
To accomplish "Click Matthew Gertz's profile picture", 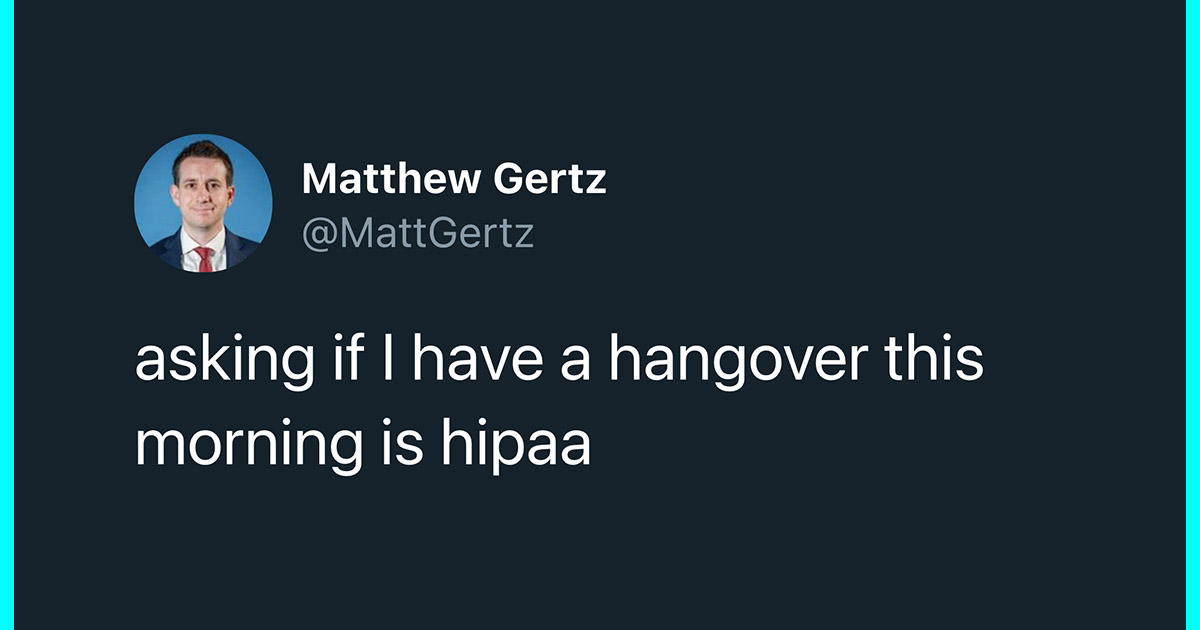I will (203, 203).
